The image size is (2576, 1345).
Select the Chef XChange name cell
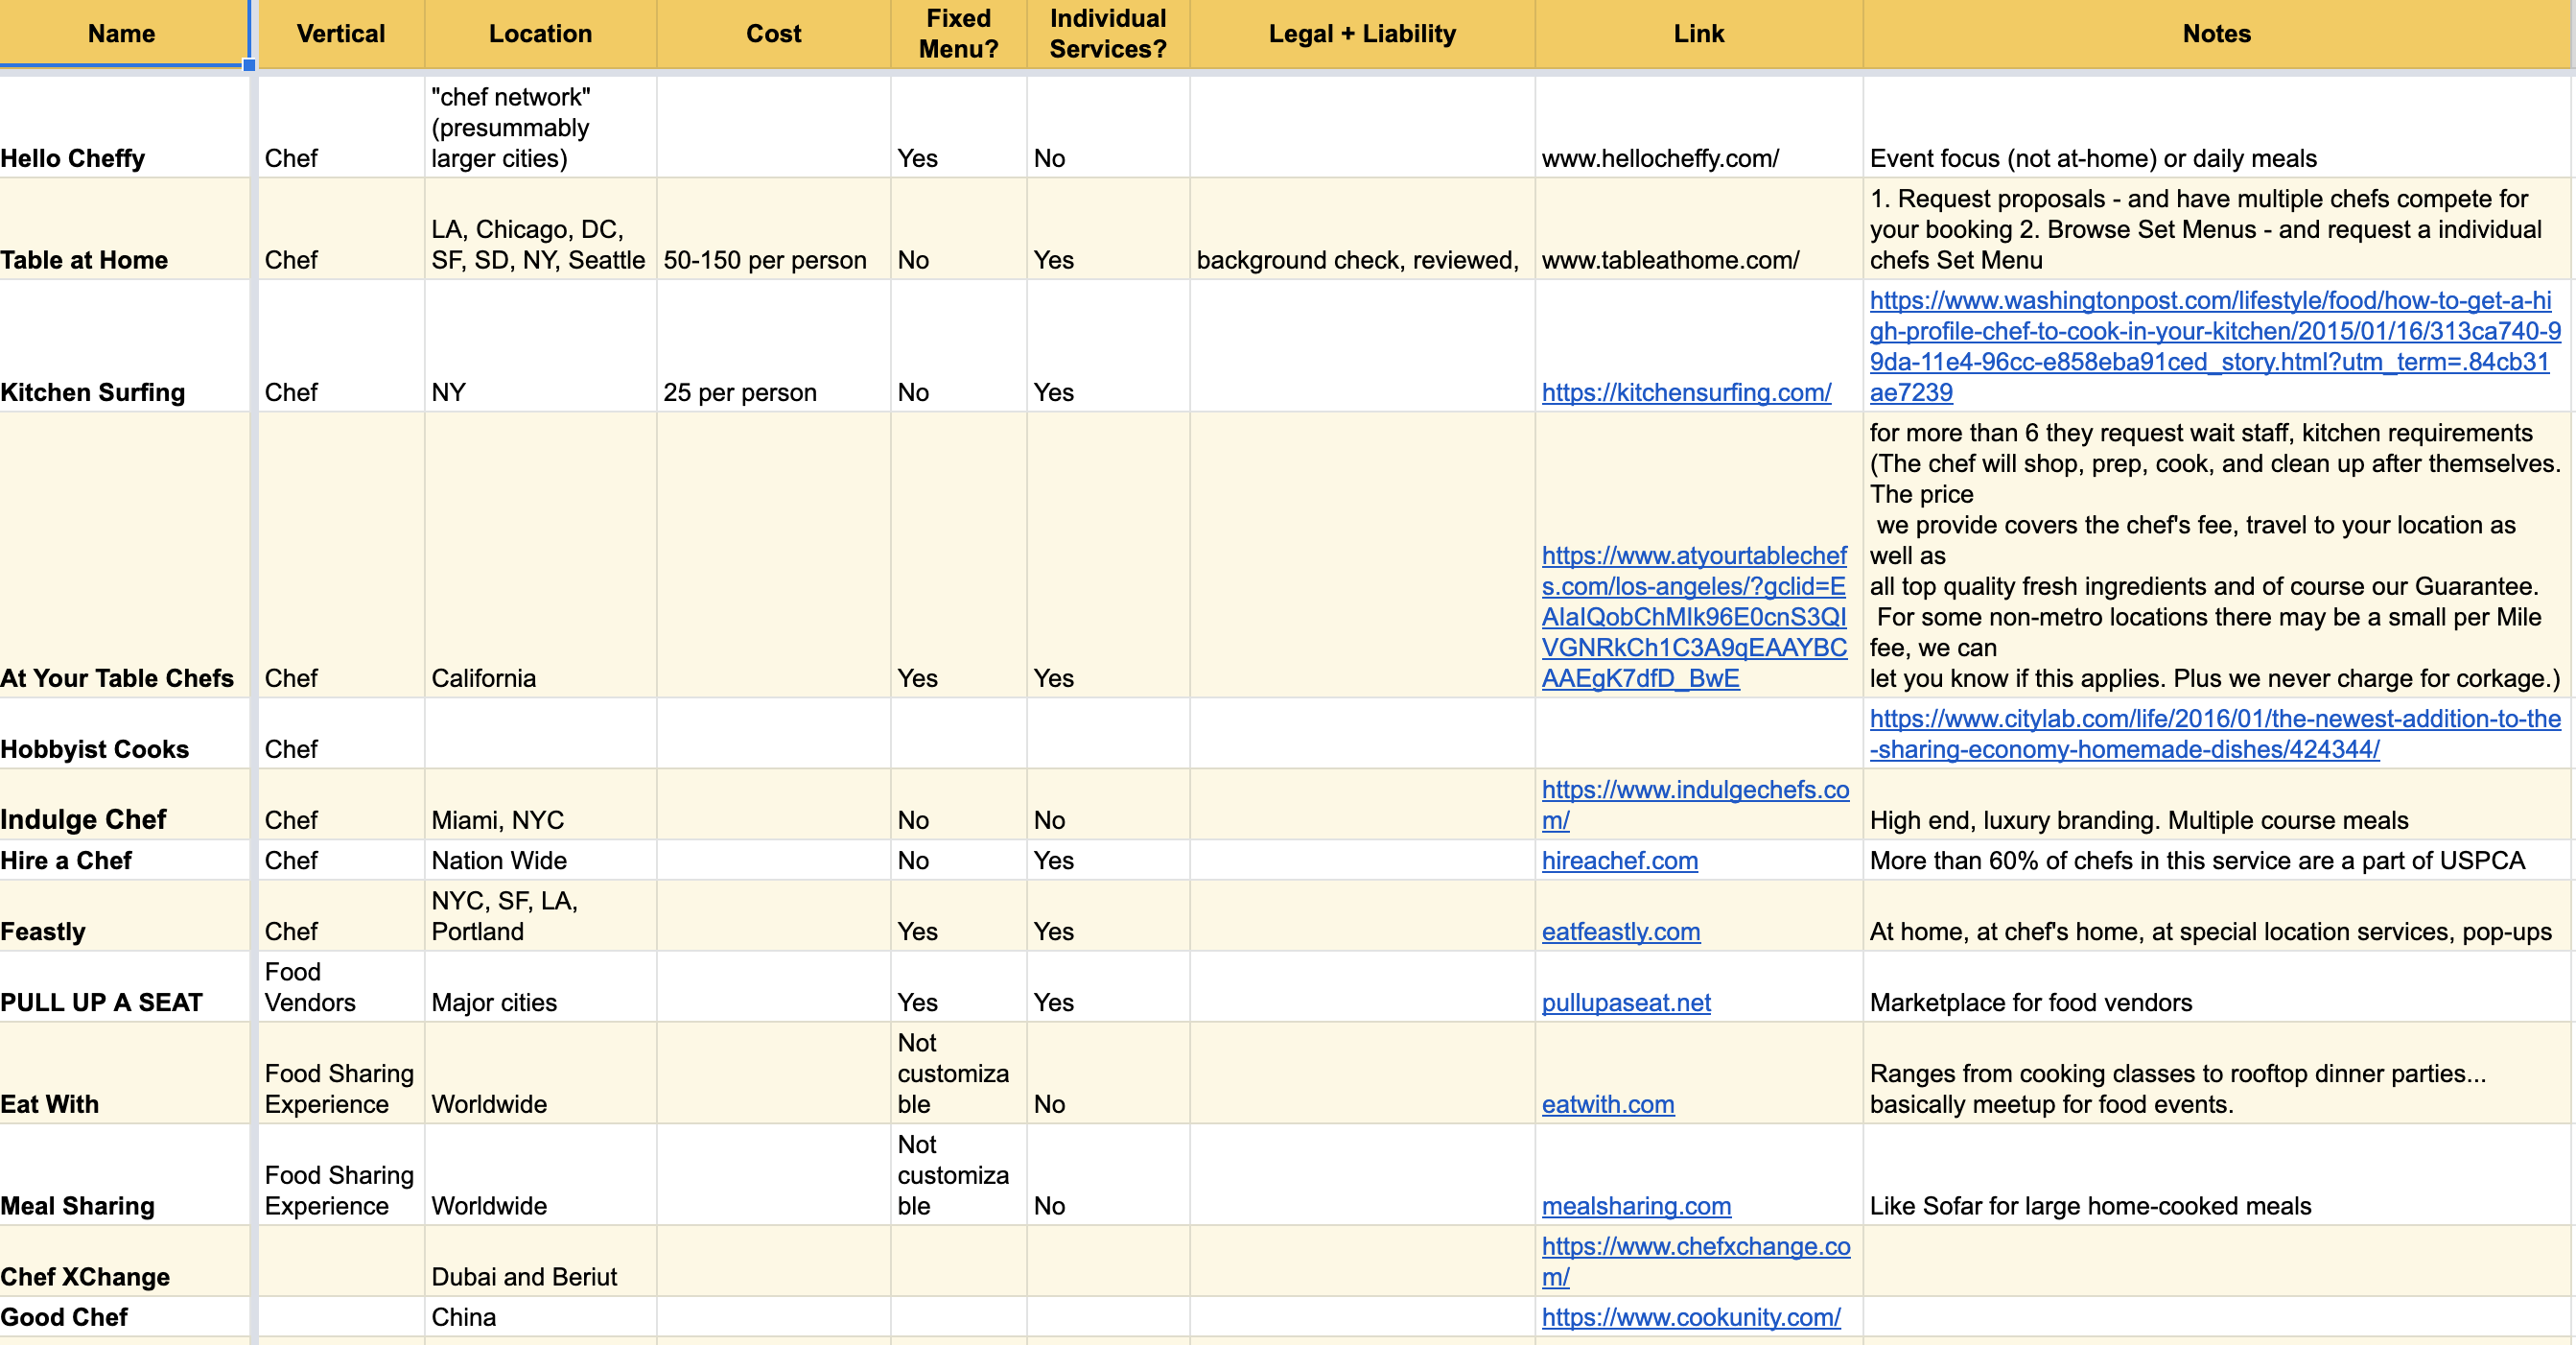point(124,1262)
